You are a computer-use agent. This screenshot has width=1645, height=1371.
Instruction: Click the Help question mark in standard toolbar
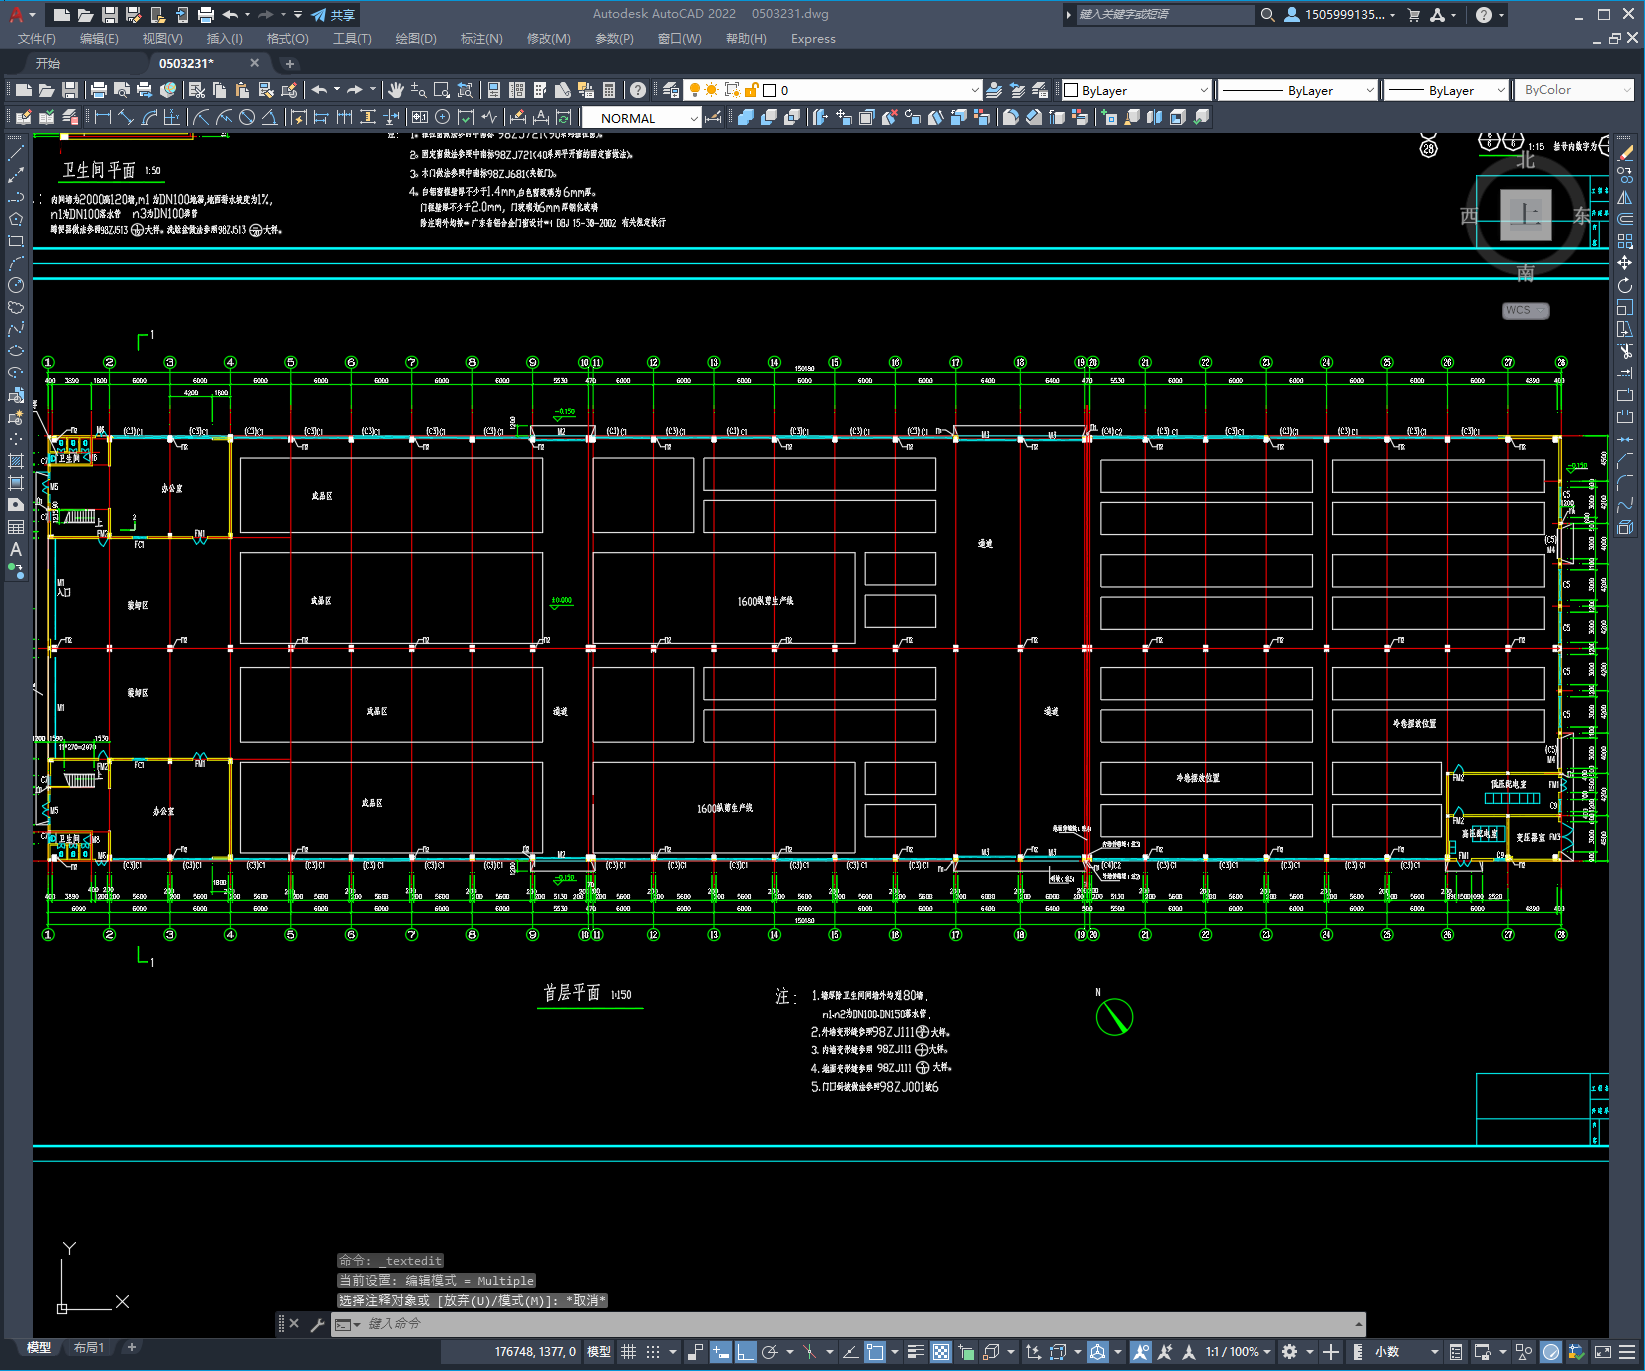coord(638,90)
